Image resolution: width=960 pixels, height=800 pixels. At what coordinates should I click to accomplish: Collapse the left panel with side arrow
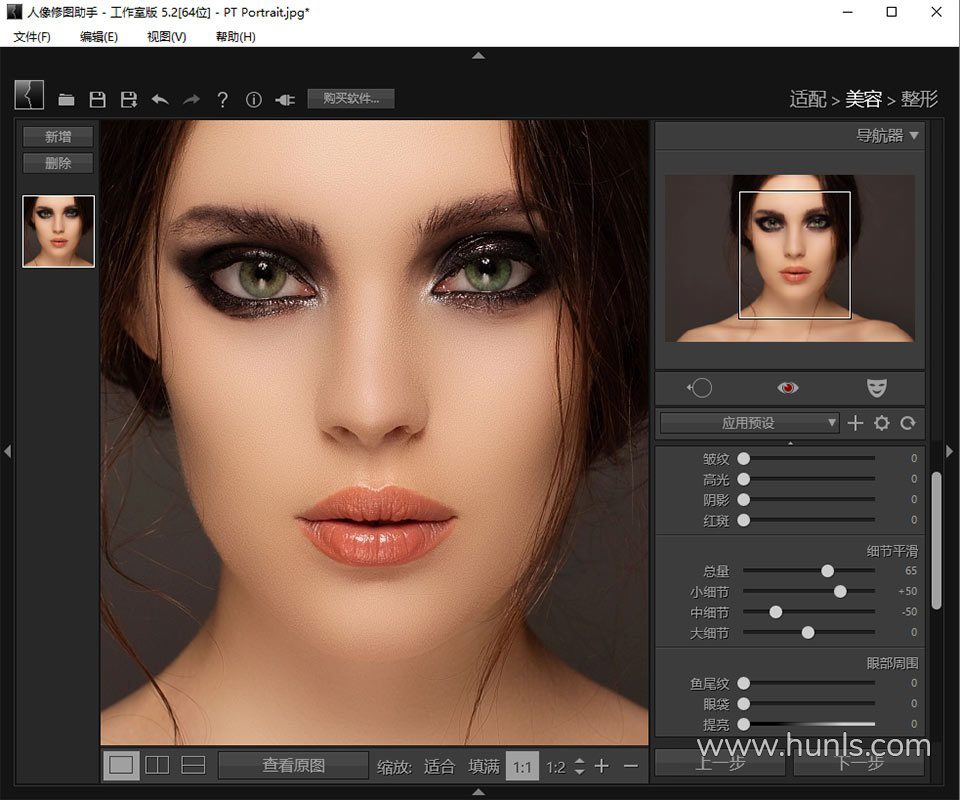[x=7, y=452]
